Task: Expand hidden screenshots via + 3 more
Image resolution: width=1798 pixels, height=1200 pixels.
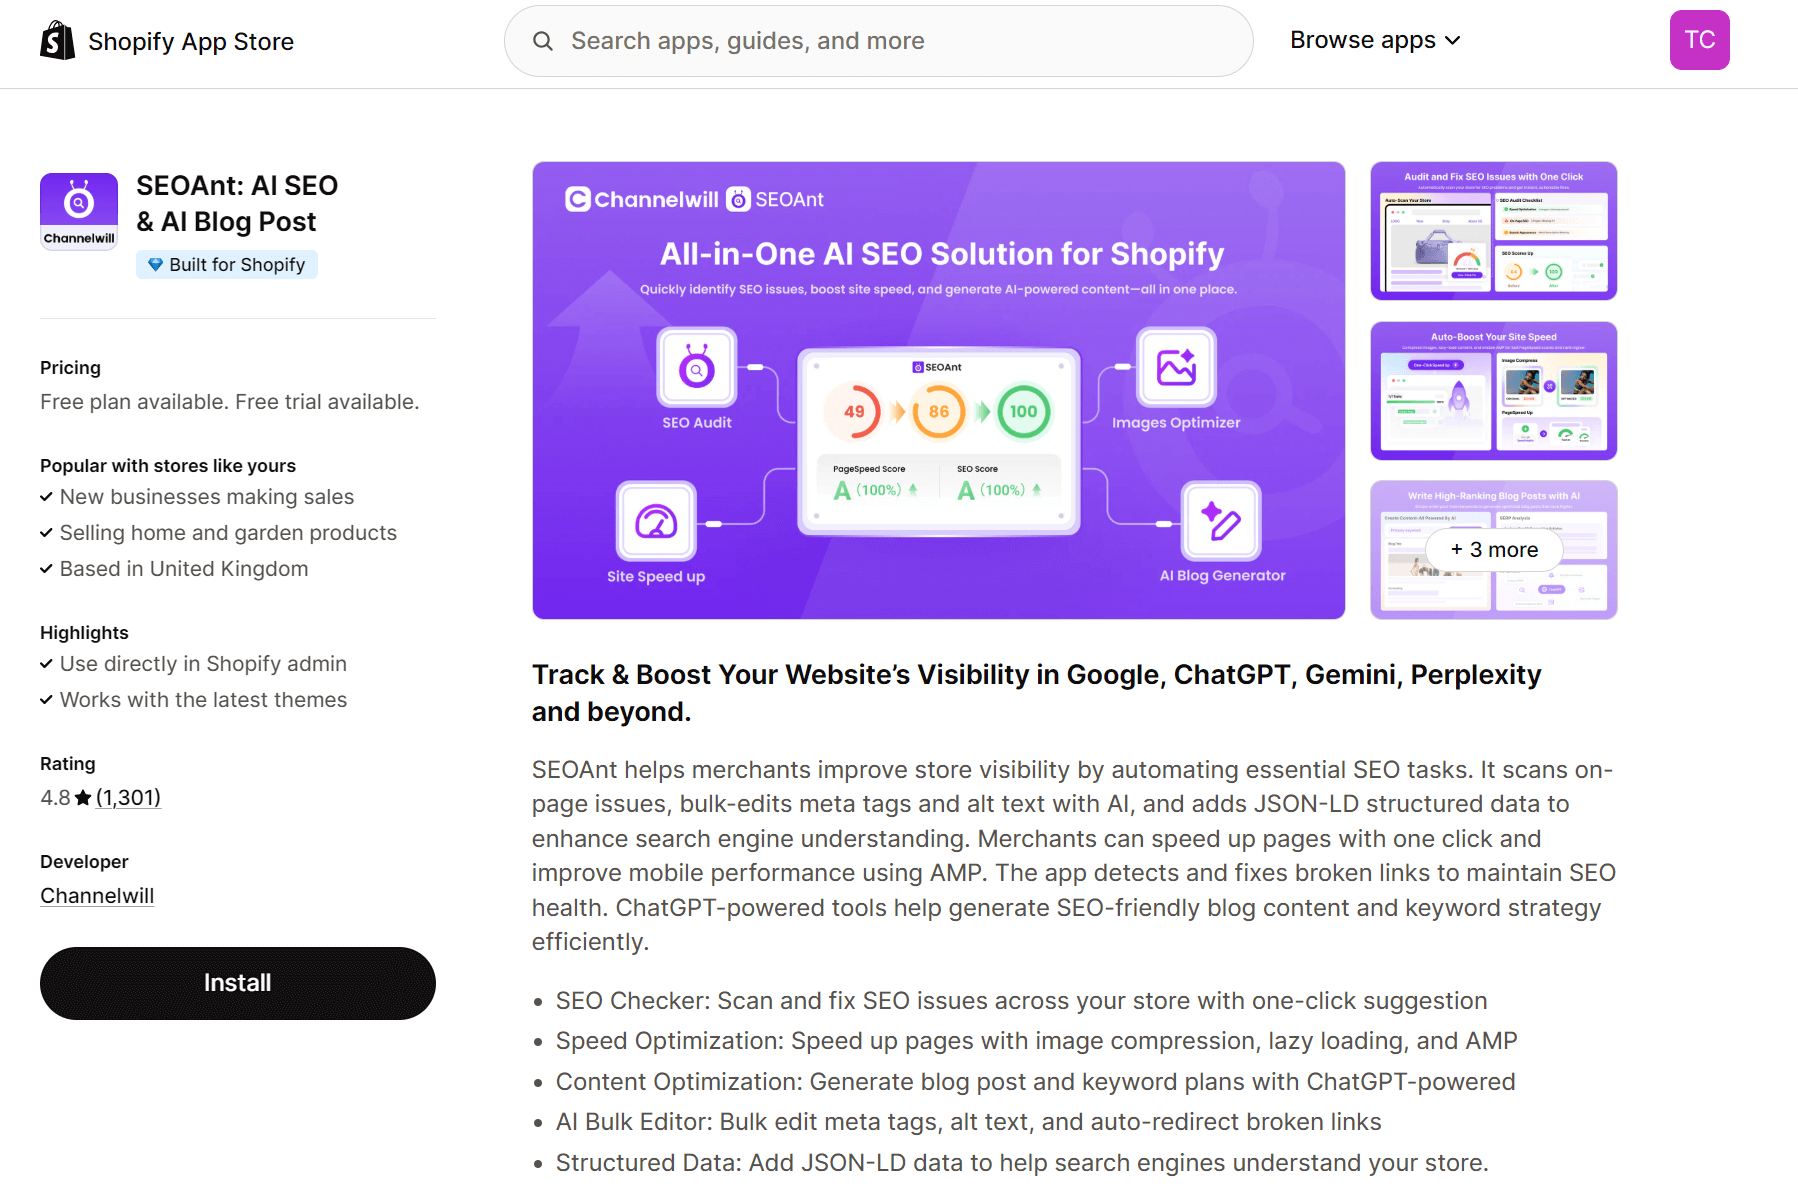Action: coord(1493,549)
